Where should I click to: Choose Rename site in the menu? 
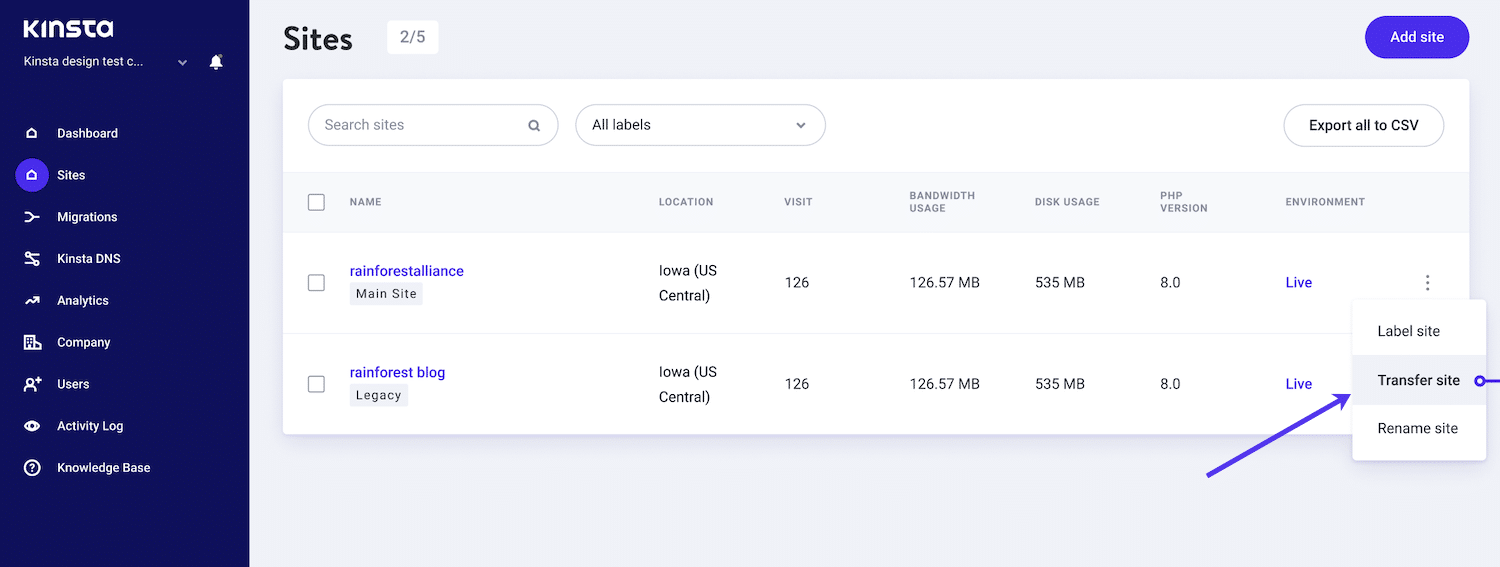click(1417, 428)
